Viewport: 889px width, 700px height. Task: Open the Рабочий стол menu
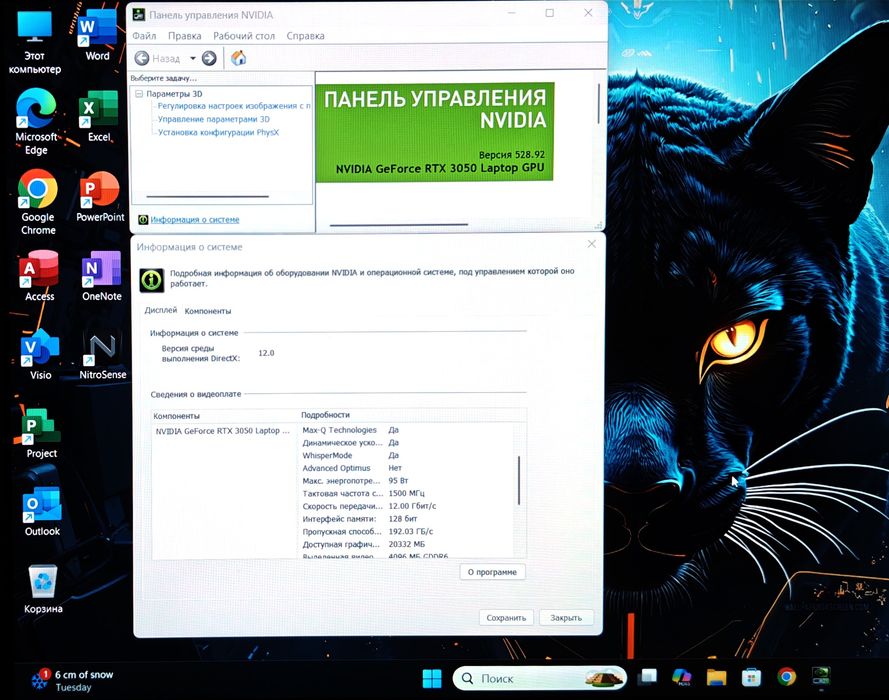pyautogui.click(x=244, y=36)
